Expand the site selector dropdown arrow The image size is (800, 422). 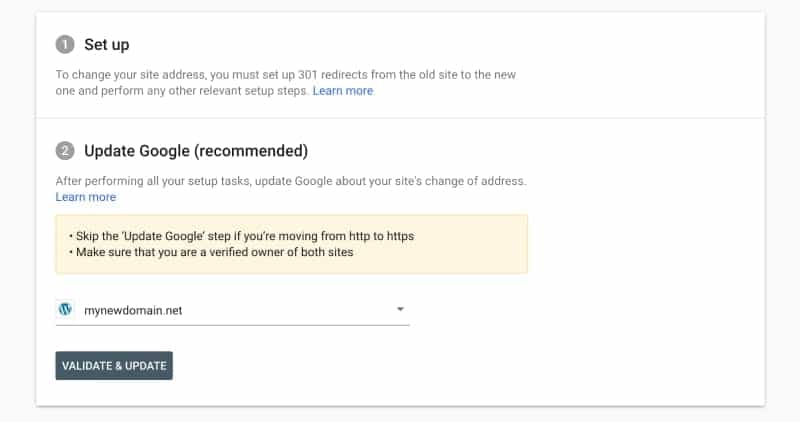click(400, 310)
